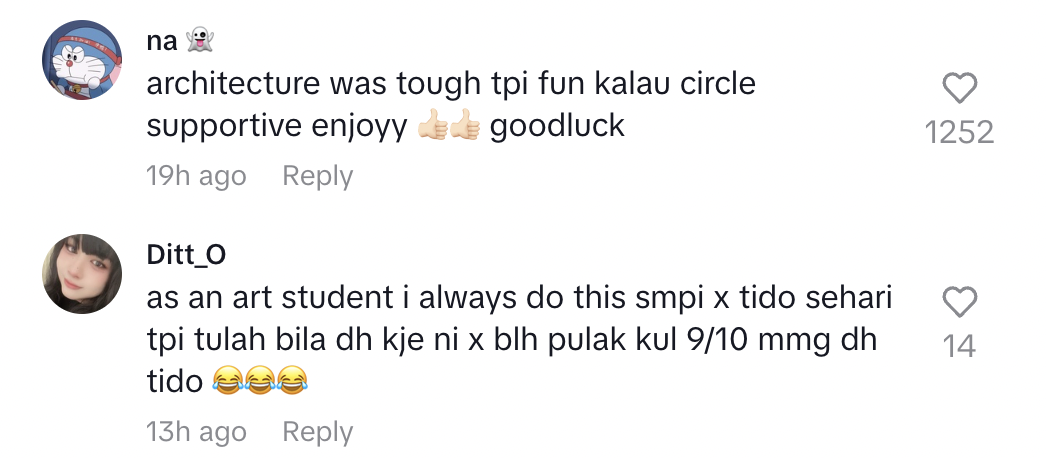Click the as an art student comment text
Viewport: 1046px width, 458px height.
[520, 340]
